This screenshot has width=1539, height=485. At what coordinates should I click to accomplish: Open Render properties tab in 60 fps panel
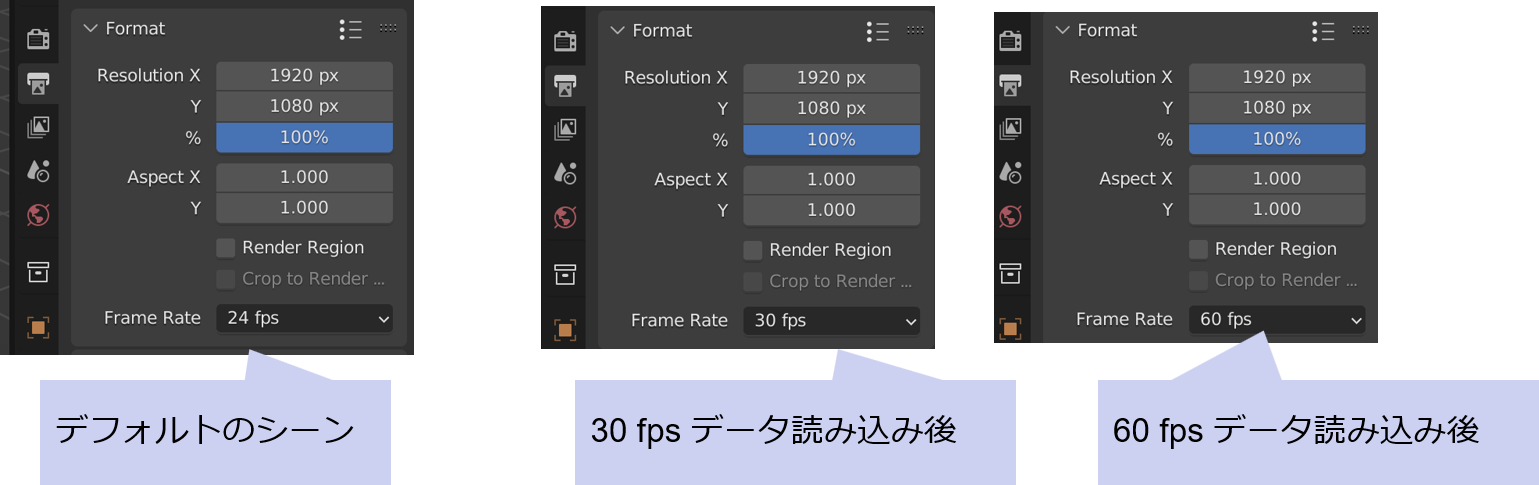pyautogui.click(x=1011, y=40)
